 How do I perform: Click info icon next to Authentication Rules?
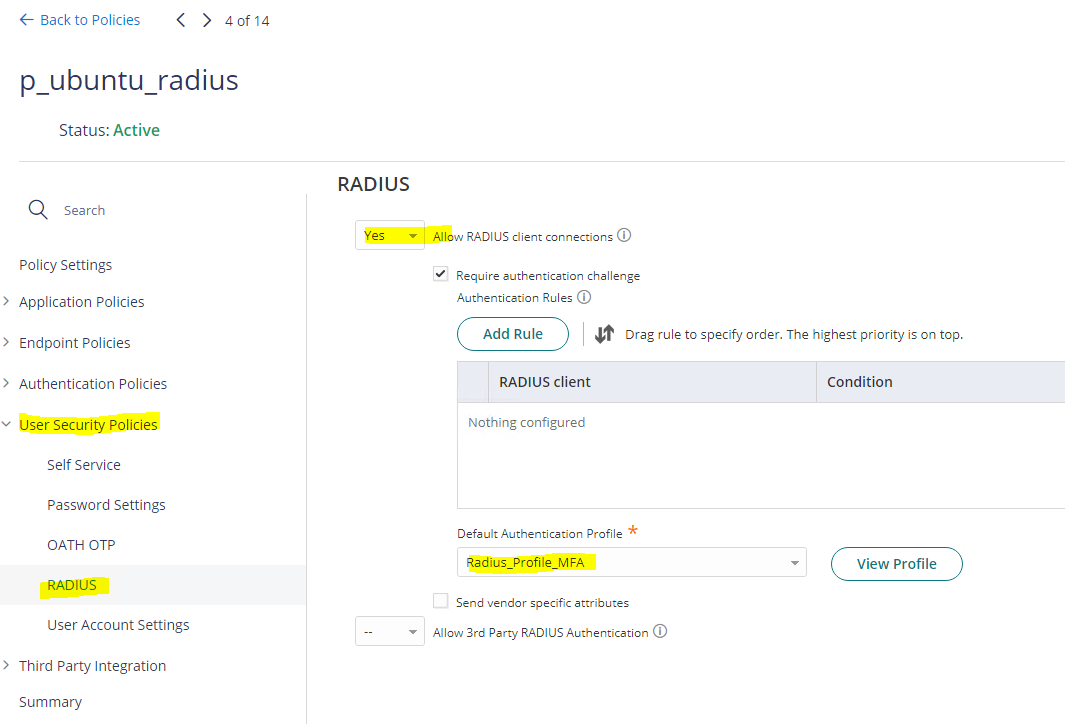tap(584, 297)
